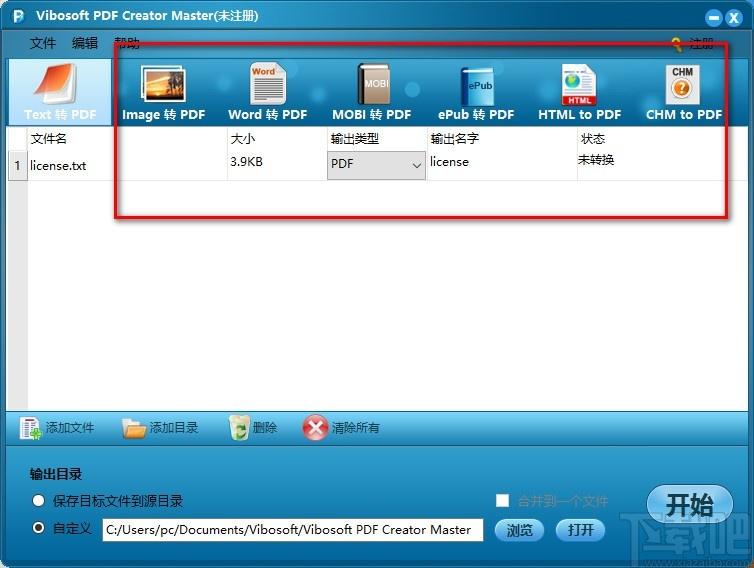Click the 打开 open folder button
This screenshot has height=568, width=754.
point(580,530)
